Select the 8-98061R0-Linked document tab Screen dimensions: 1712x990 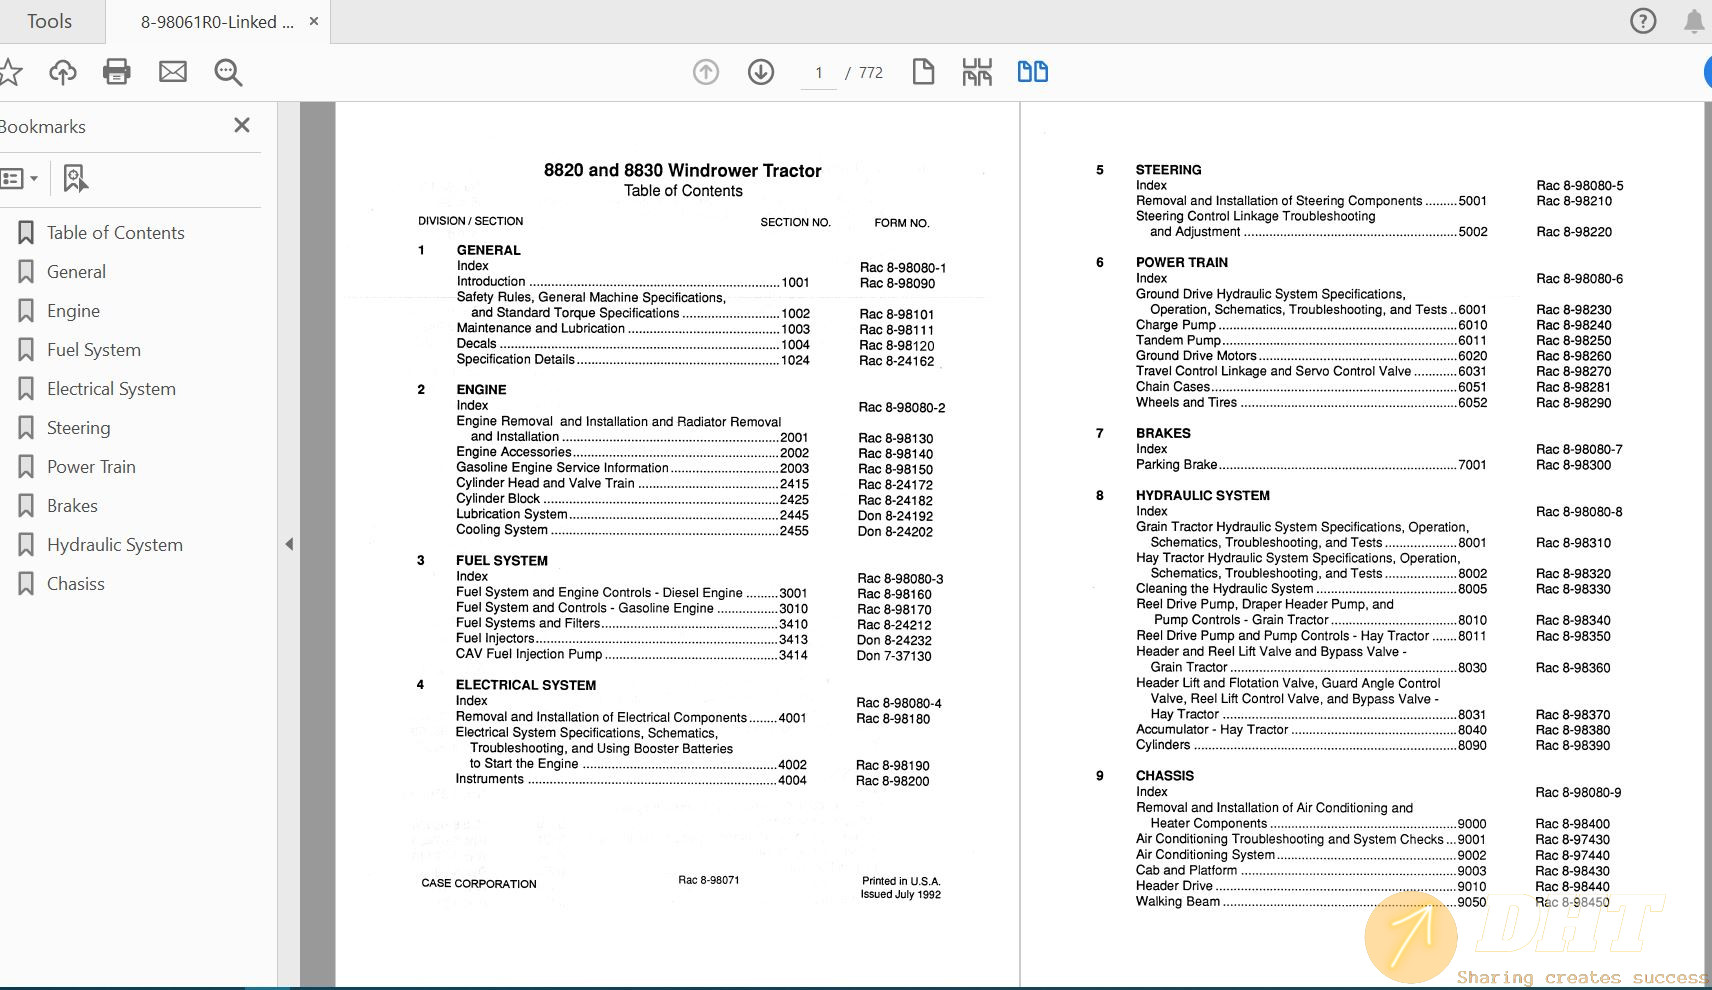click(217, 22)
